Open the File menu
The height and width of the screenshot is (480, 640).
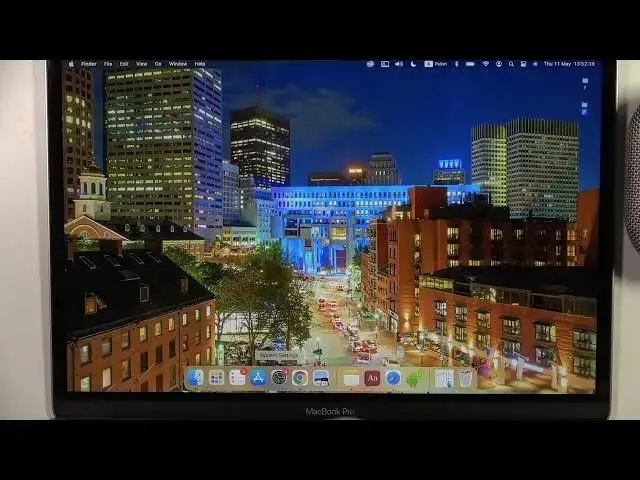tap(108, 64)
